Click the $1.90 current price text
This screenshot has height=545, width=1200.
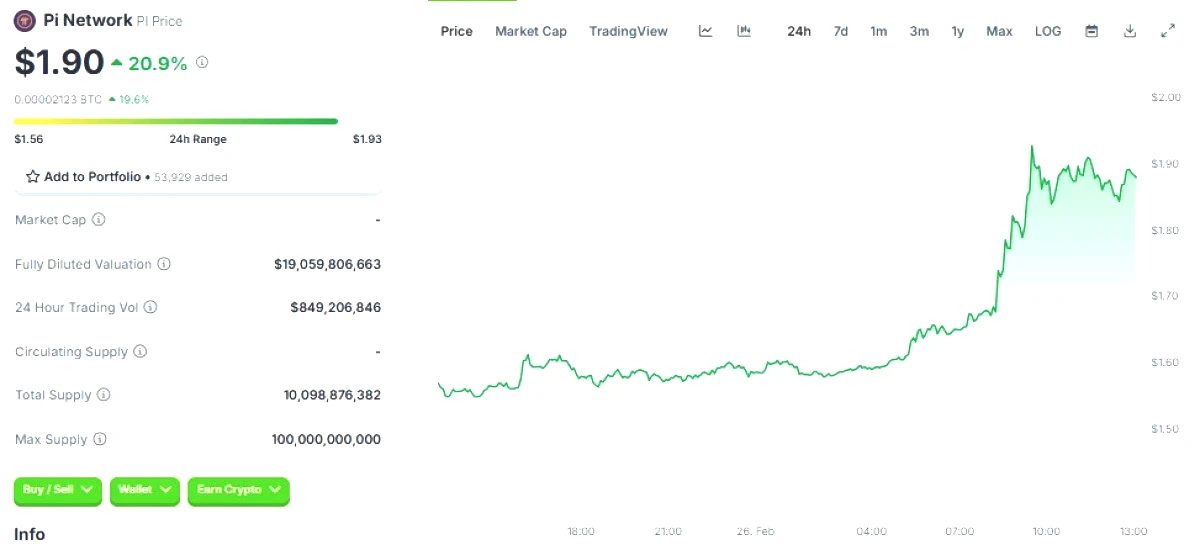click(x=59, y=62)
